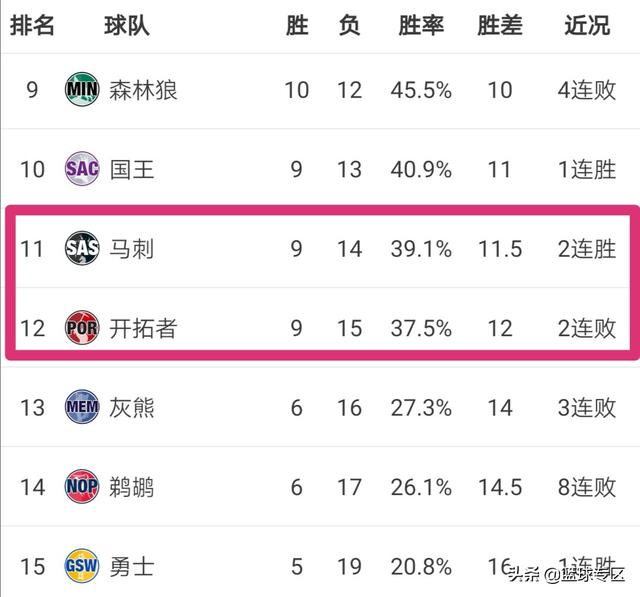This screenshot has width=640, height=597.
Task: Click the MIN Timberwolves team logo
Action: click(82, 89)
